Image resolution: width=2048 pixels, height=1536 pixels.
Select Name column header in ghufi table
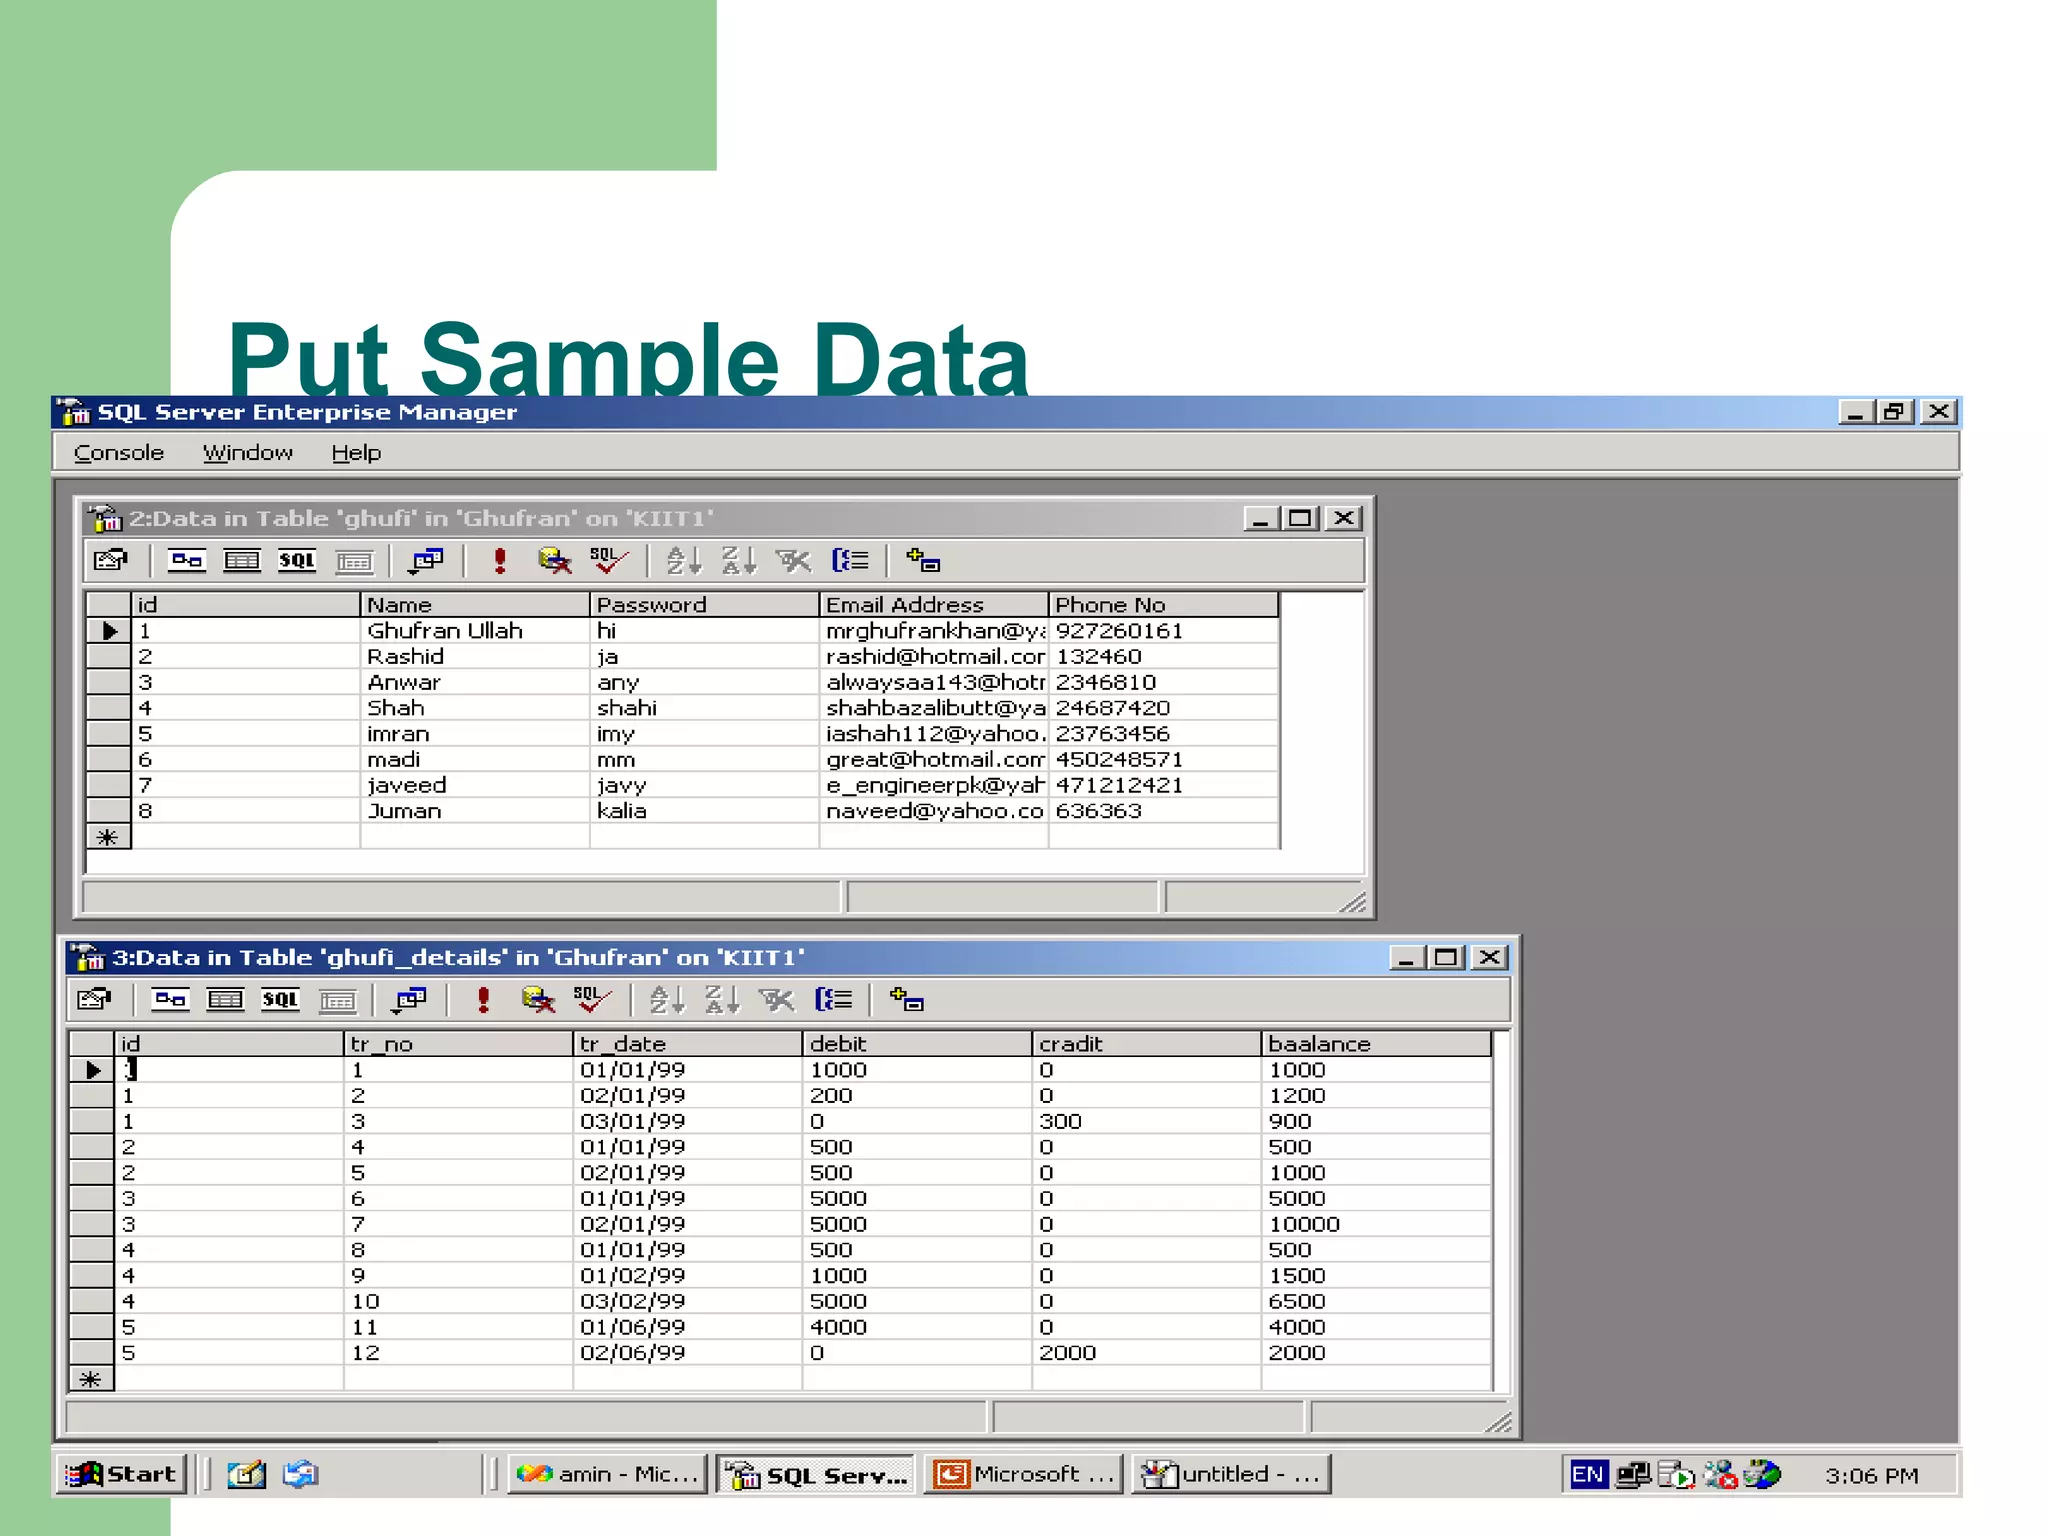tap(474, 604)
